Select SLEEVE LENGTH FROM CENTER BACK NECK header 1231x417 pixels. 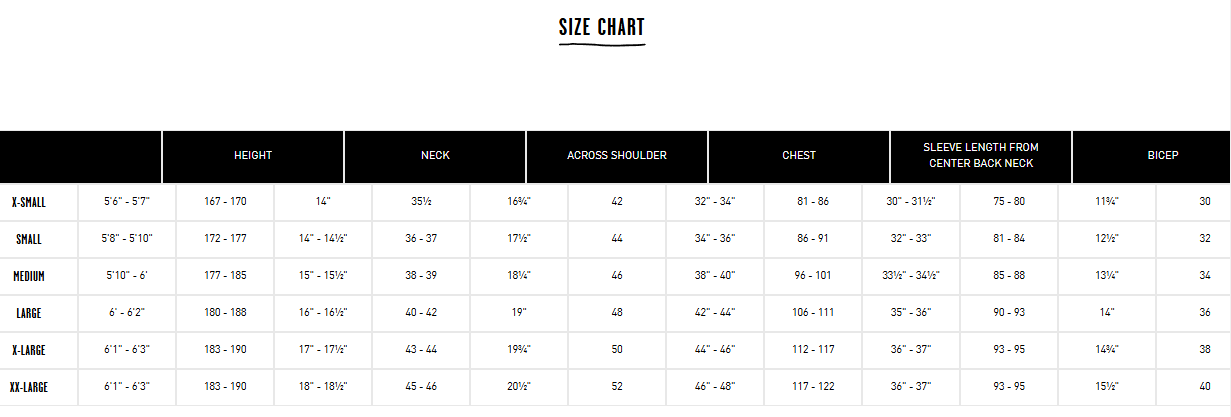(981, 156)
